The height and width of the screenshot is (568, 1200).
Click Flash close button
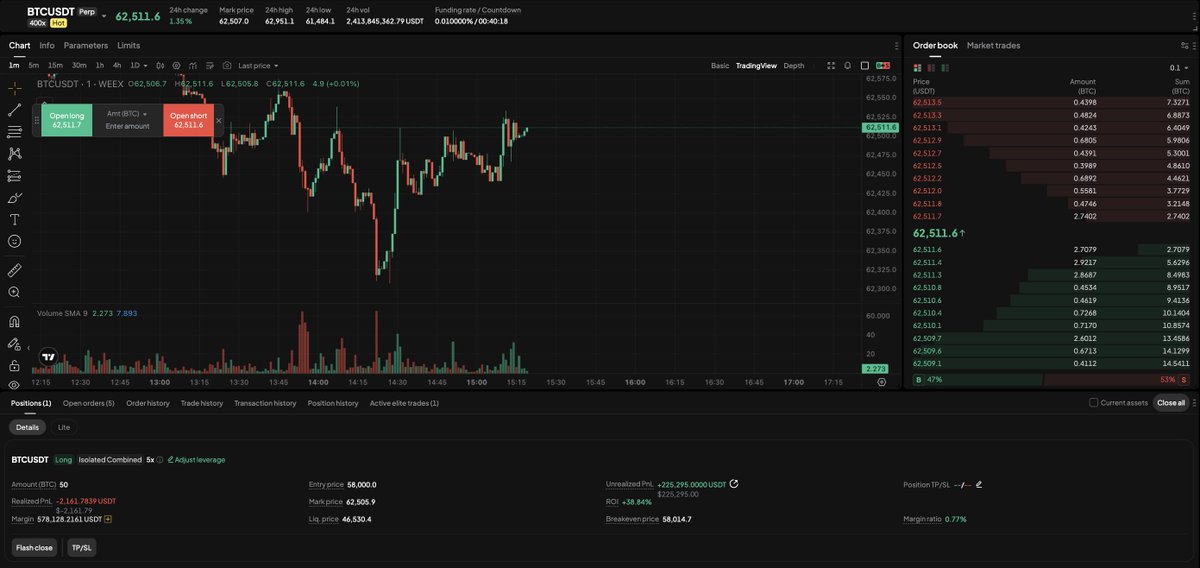click(34, 548)
